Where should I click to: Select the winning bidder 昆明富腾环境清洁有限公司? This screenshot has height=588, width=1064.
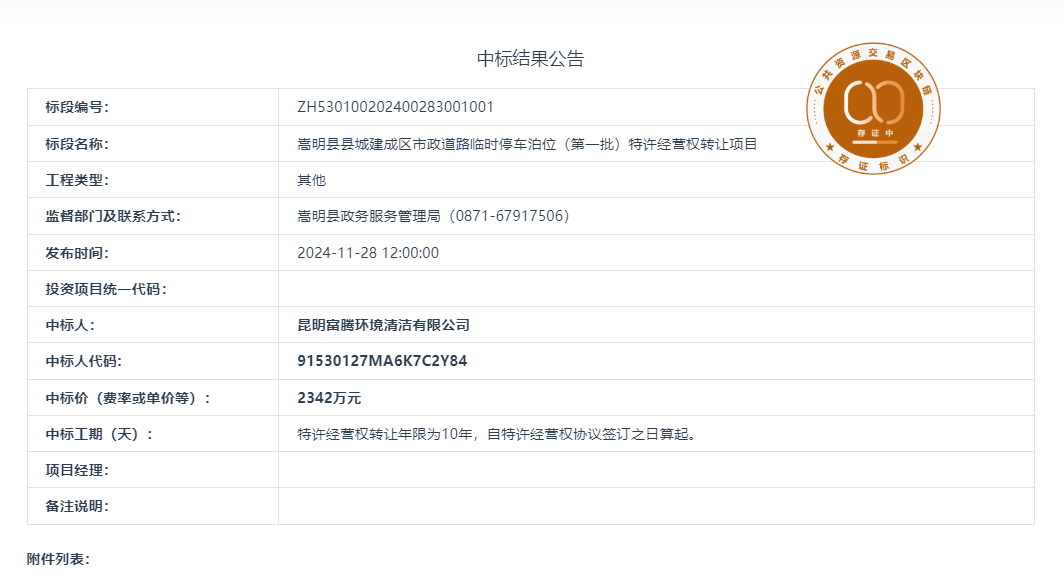click(x=383, y=325)
